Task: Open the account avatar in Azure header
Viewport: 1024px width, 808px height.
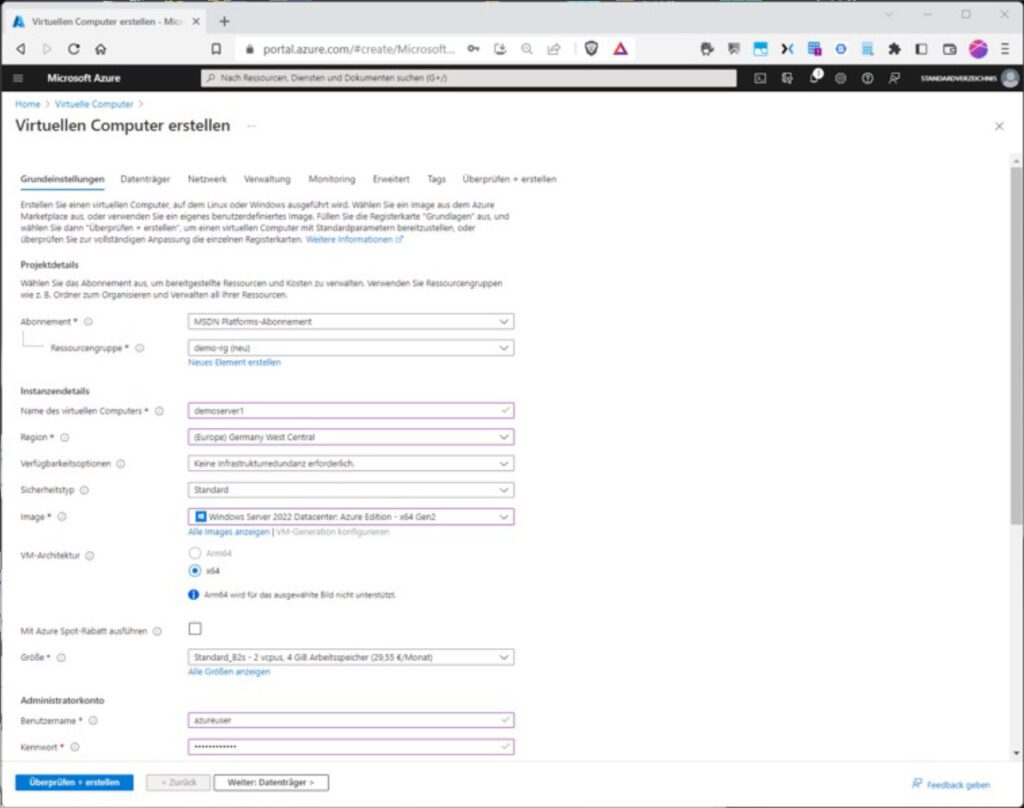Action: pos(1010,78)
